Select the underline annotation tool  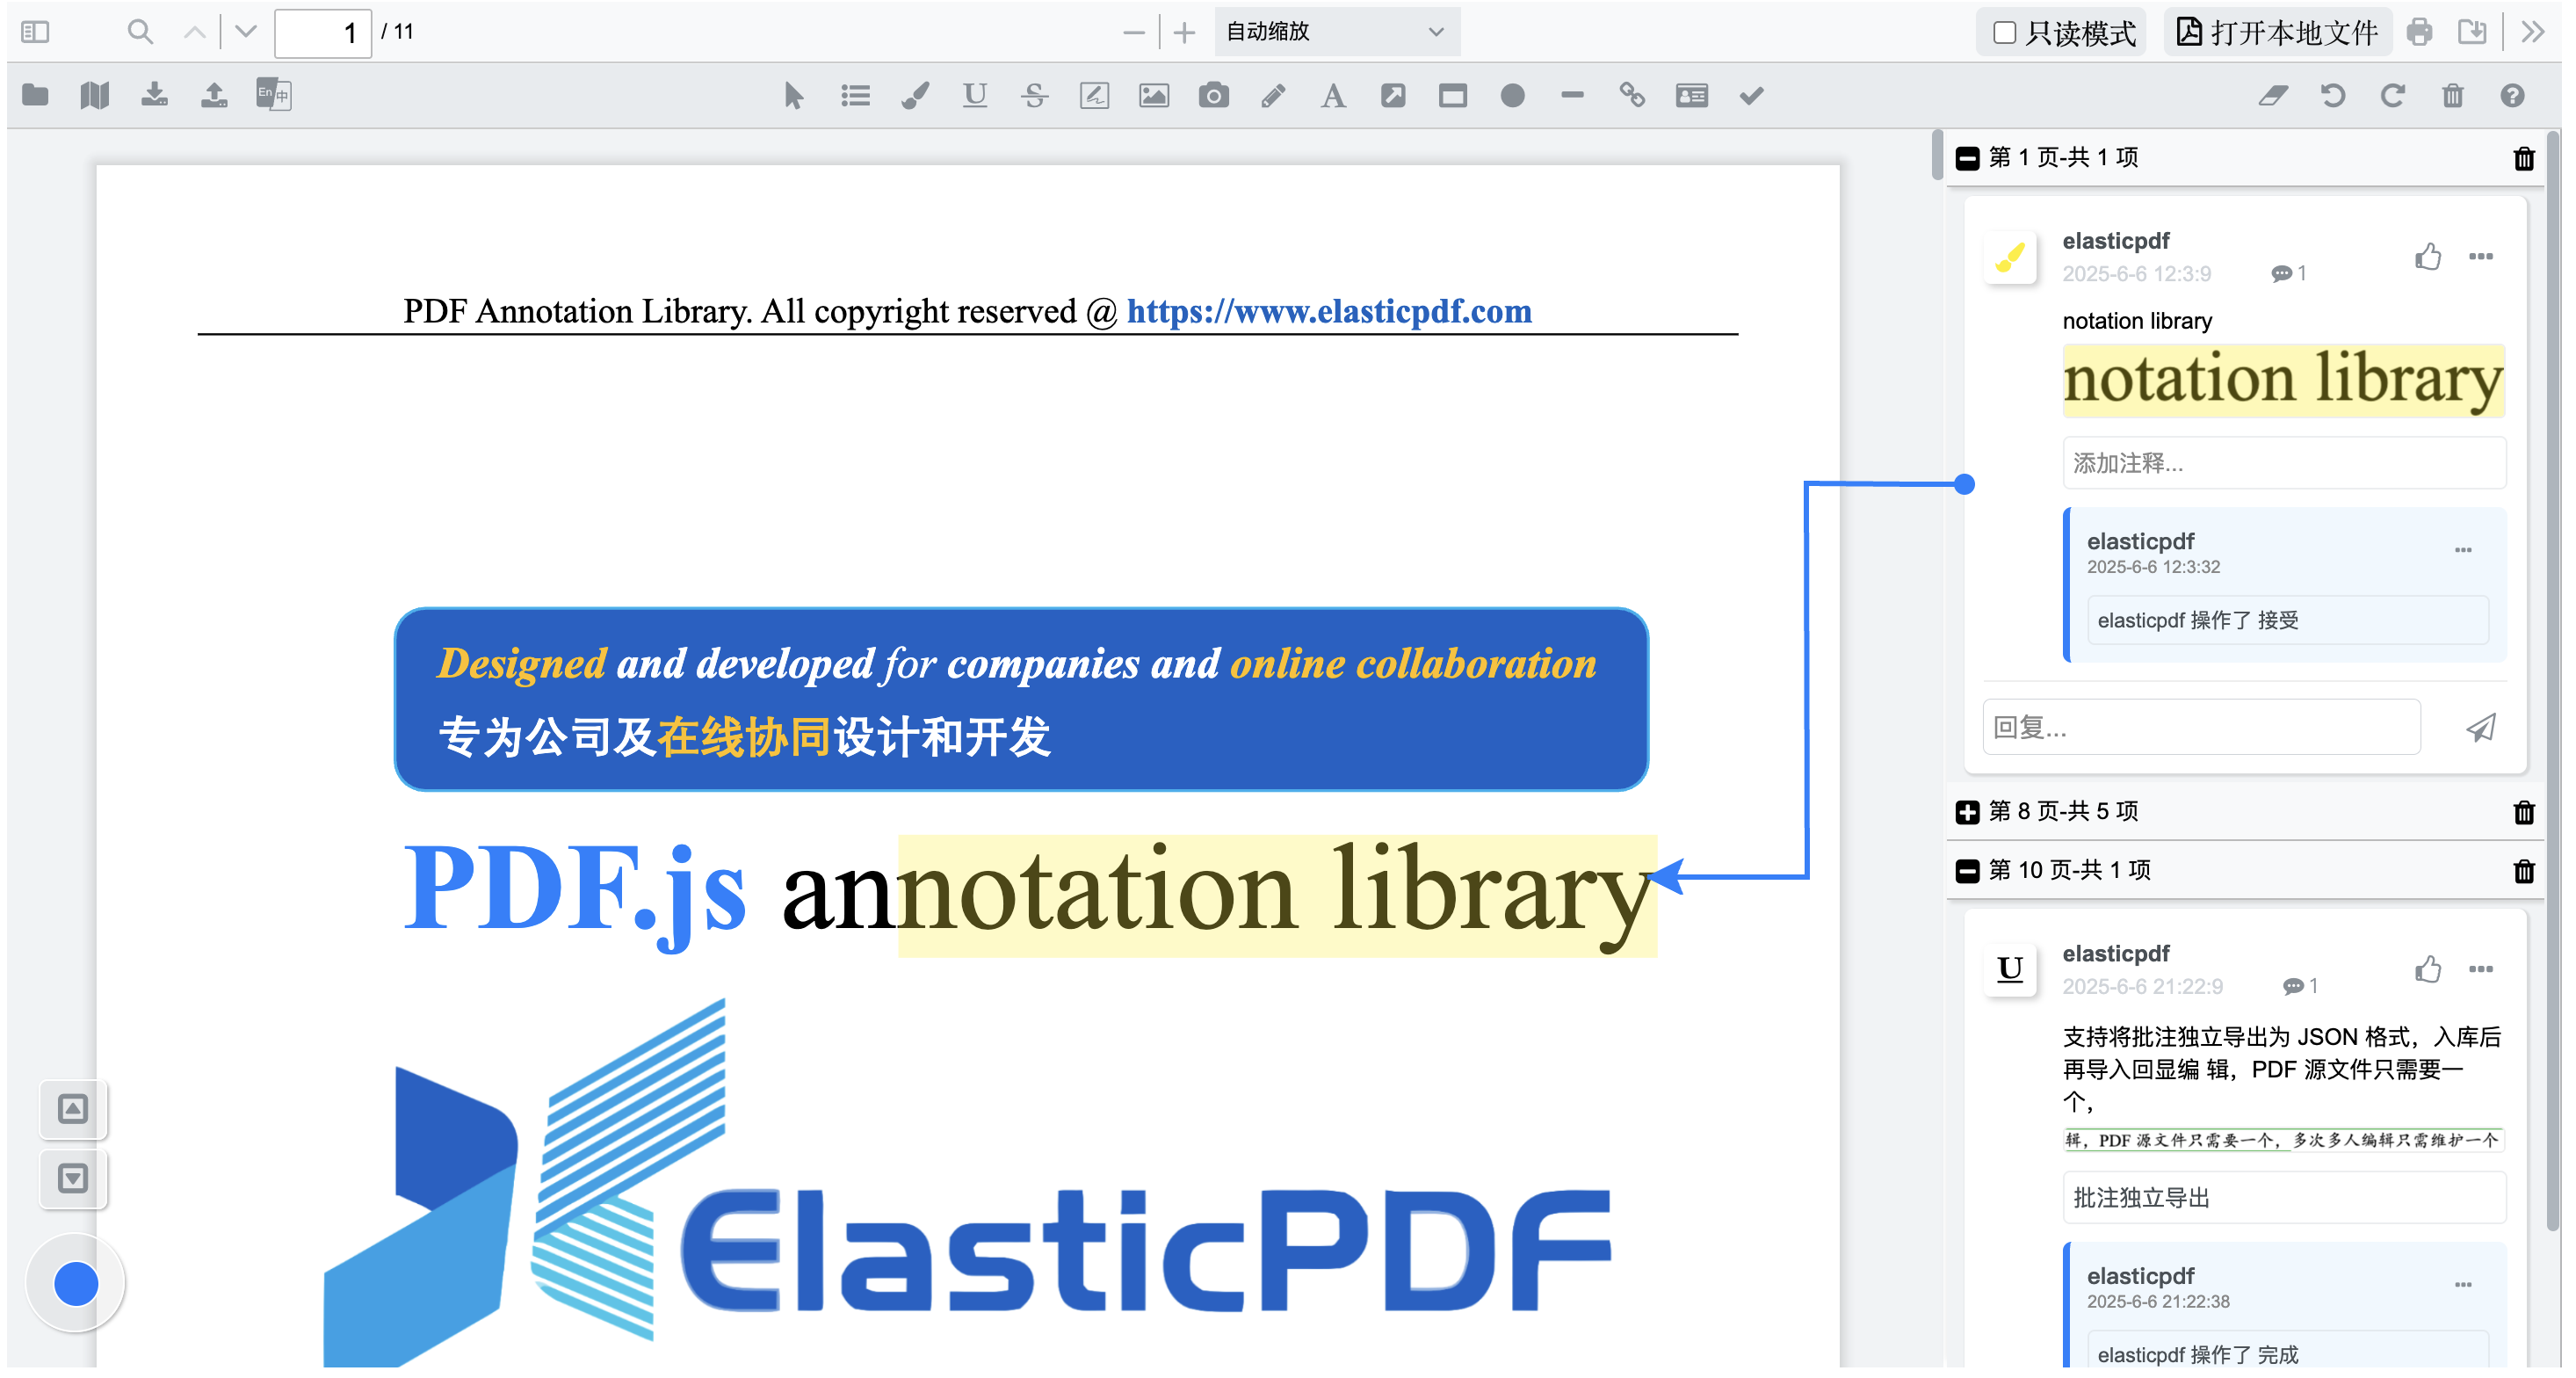tap(974, 96)
